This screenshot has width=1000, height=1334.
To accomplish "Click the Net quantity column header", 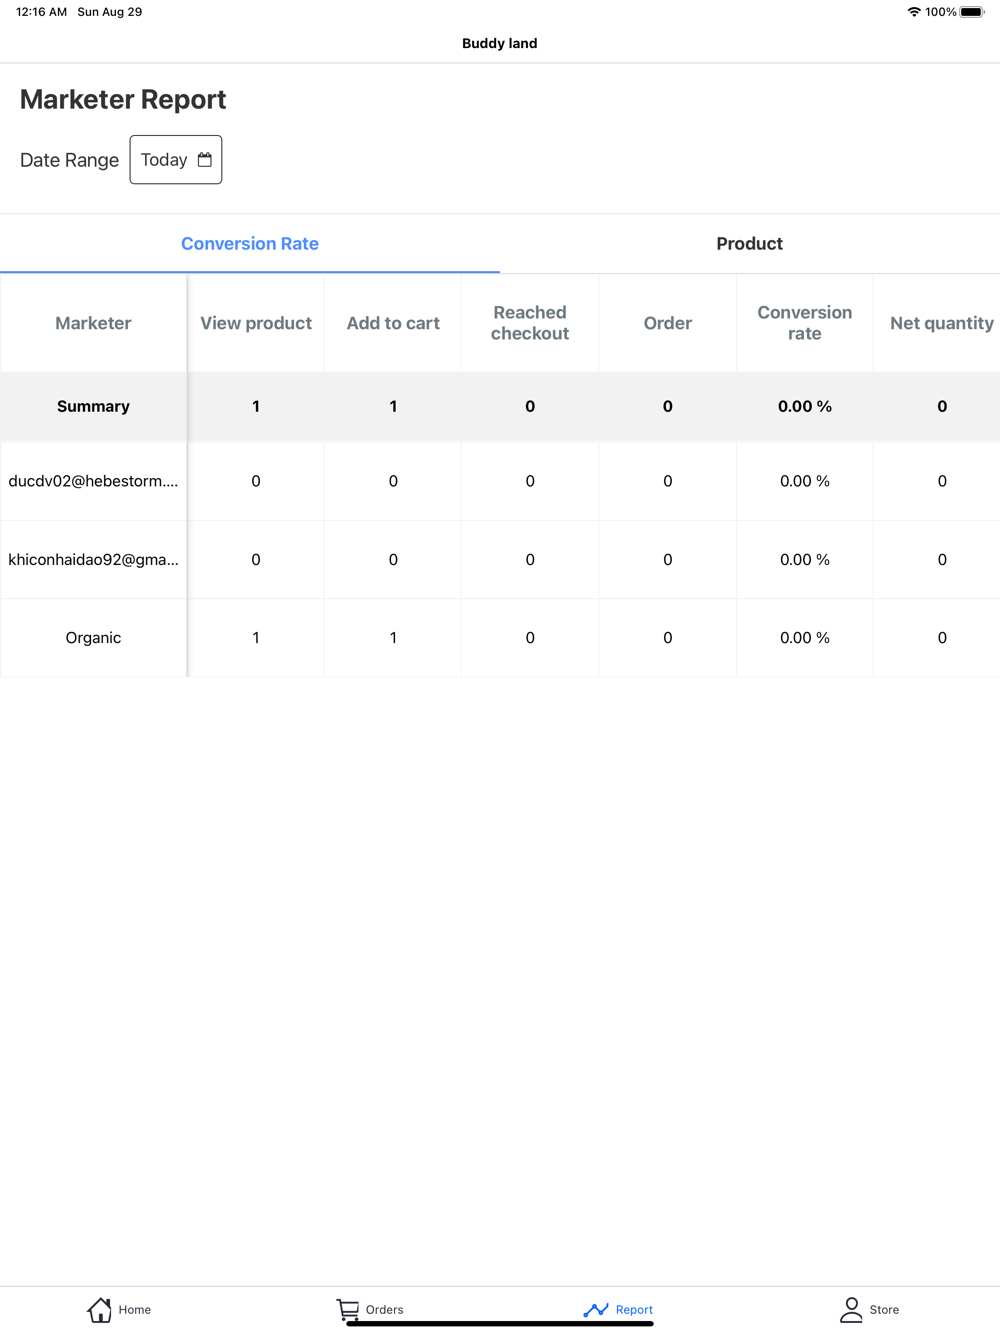I will coord(941,323).
